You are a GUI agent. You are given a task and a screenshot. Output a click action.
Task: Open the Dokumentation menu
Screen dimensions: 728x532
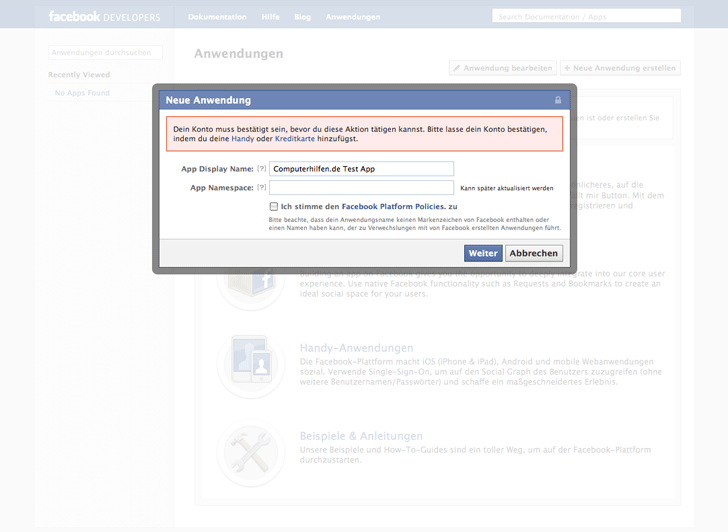pos(217,17)
